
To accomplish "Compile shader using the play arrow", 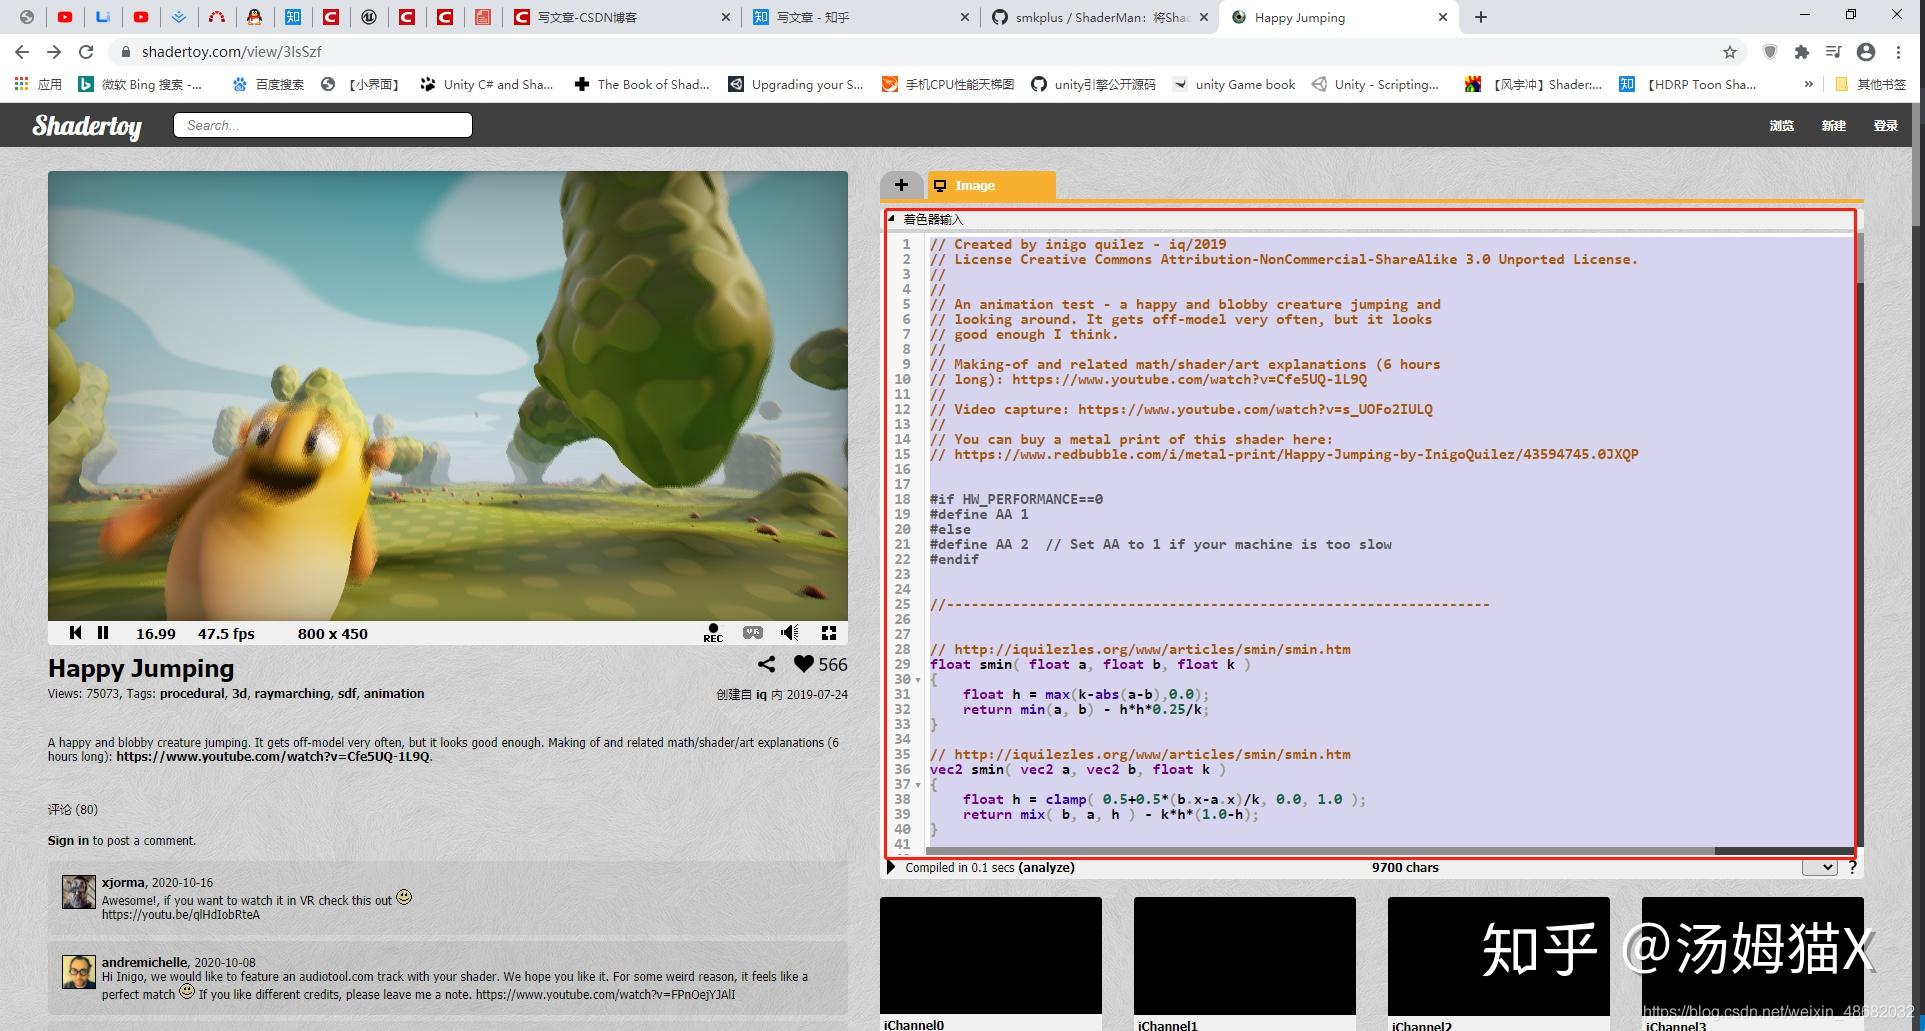I will click(x=891, y=867).
